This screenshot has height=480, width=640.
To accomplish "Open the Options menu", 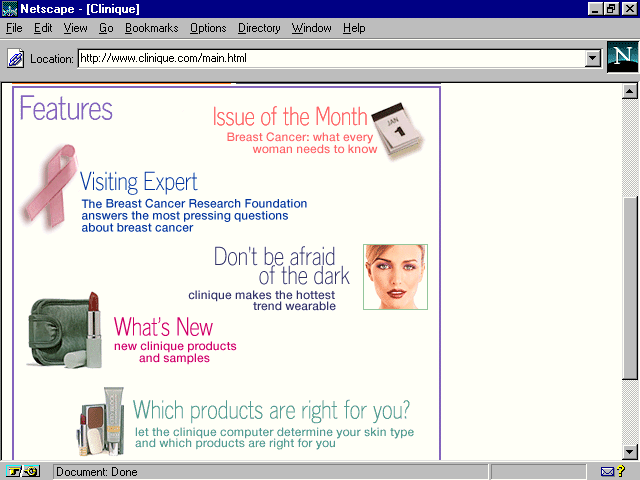I will (x=208, y=28).
